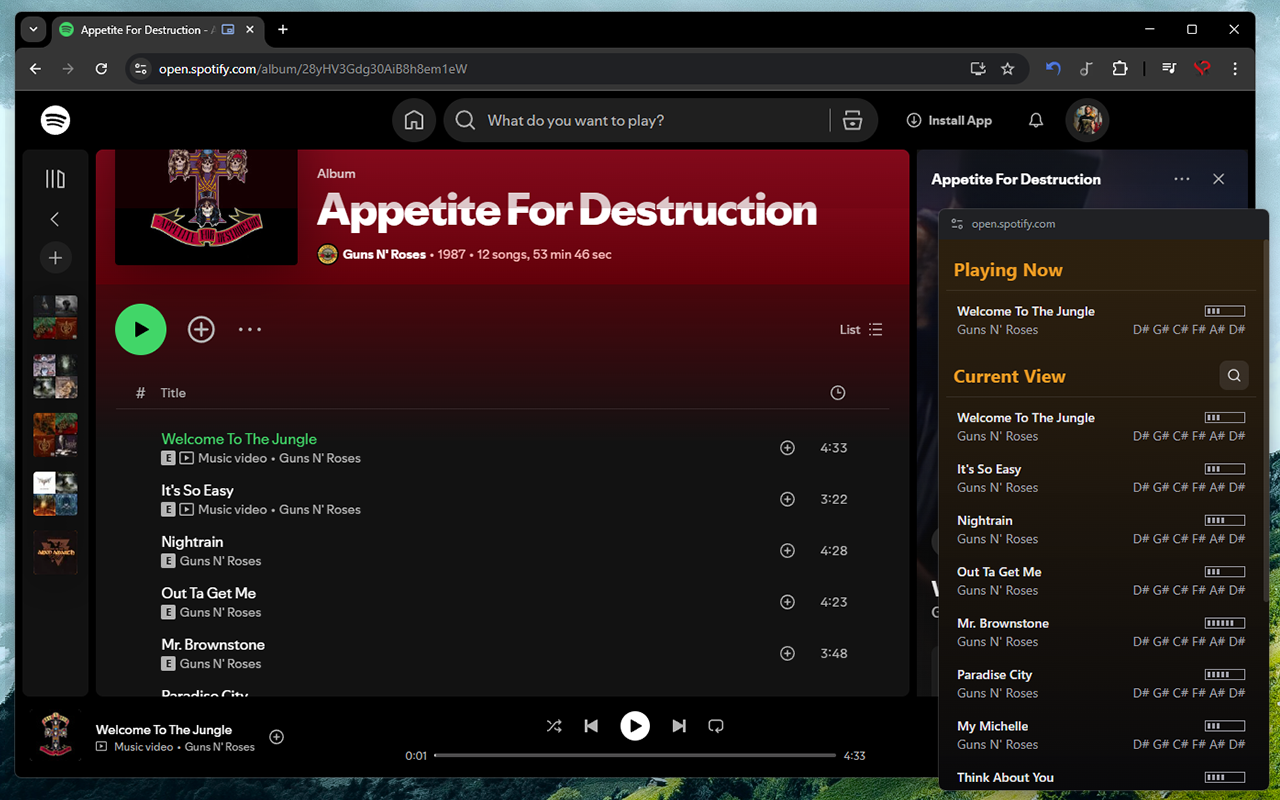Image resolution: width=1280 pixels, height=800 pixels.
Task: Reload the browser page
Action: (x=101, y=69)
